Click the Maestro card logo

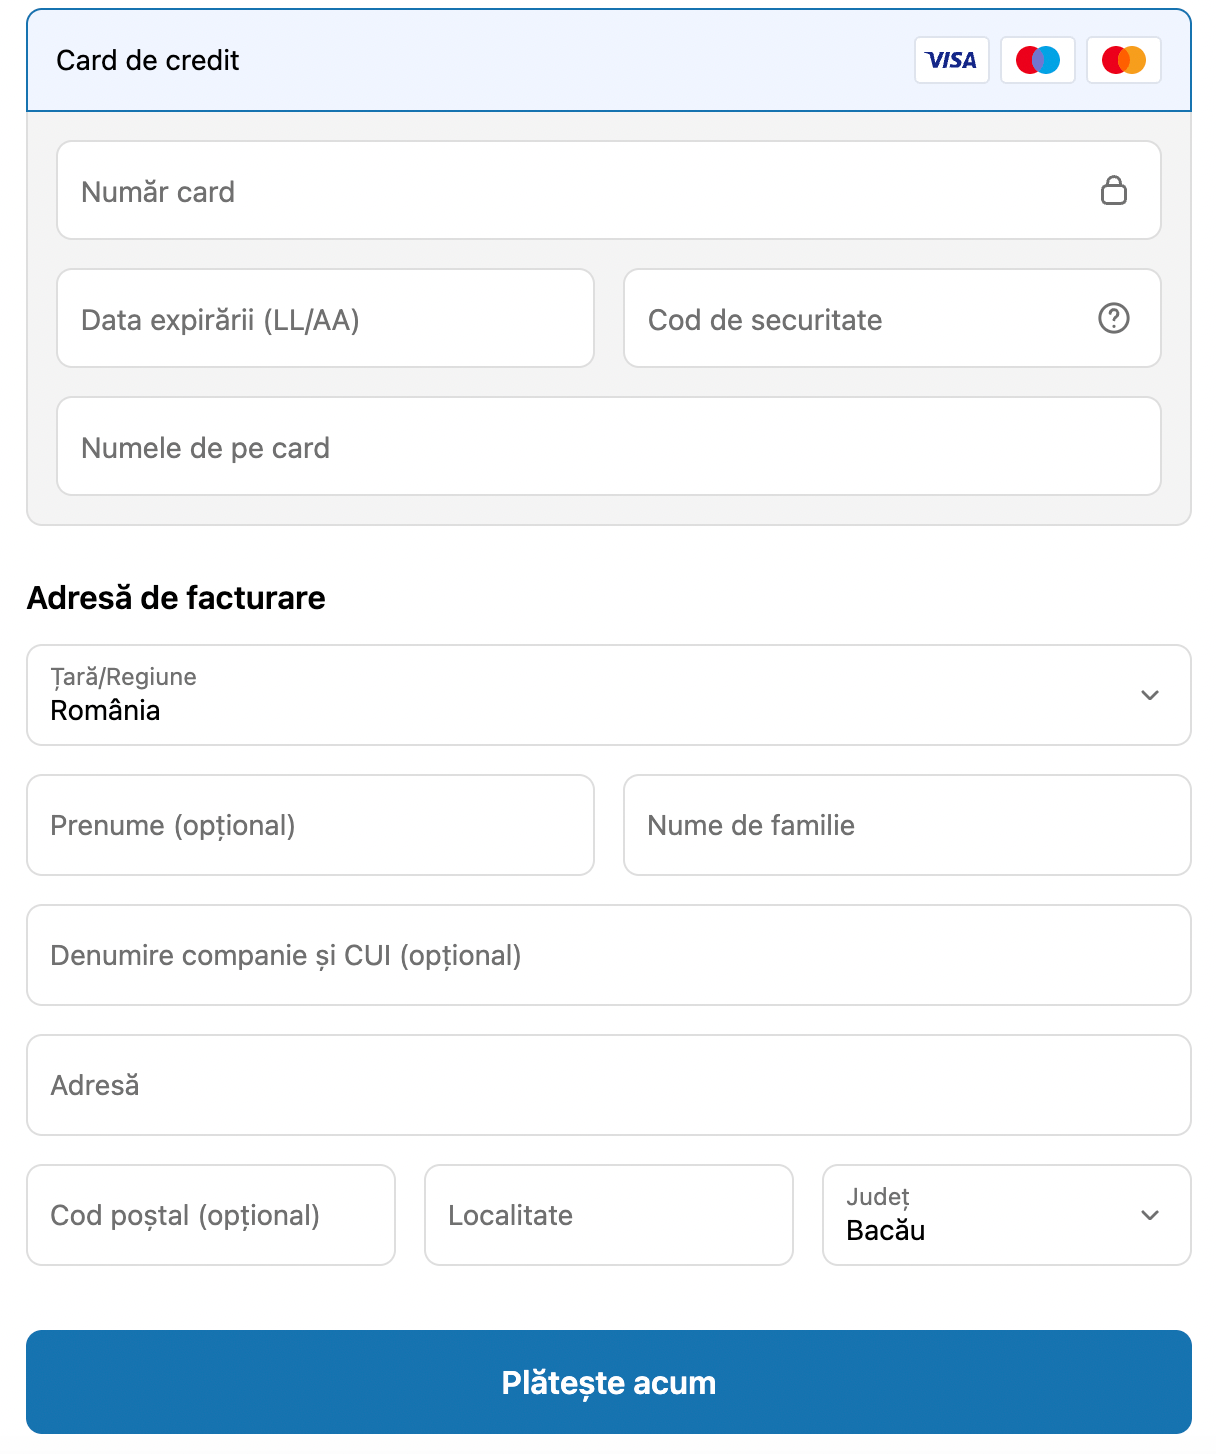click(1037, 60)
